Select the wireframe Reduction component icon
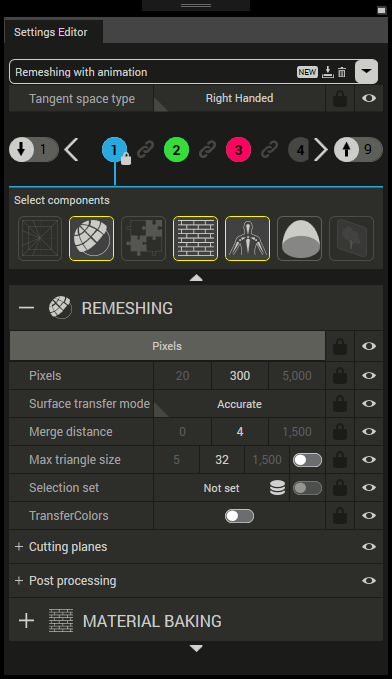The height and width of the screenshot is (679, 392). [x=39, y=239]
